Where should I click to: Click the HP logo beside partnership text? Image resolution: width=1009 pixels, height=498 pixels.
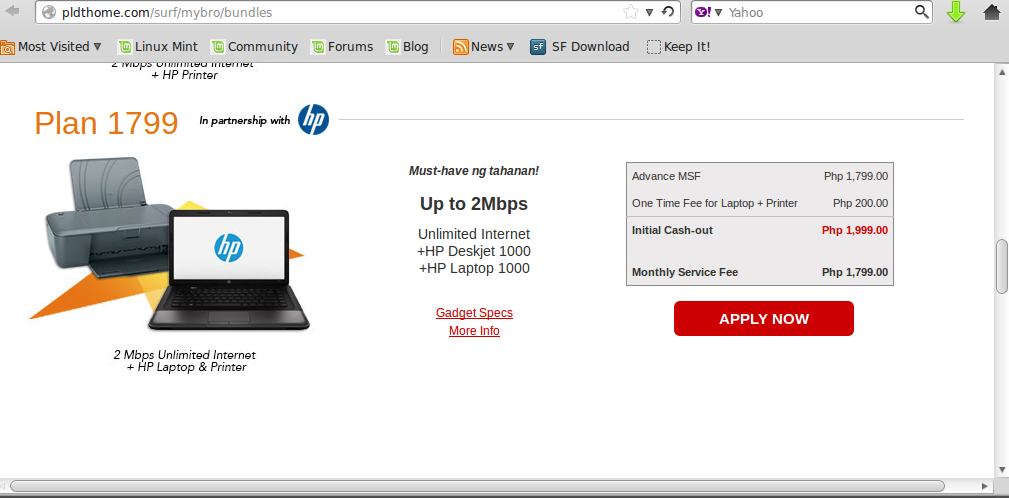click(313, 120)
